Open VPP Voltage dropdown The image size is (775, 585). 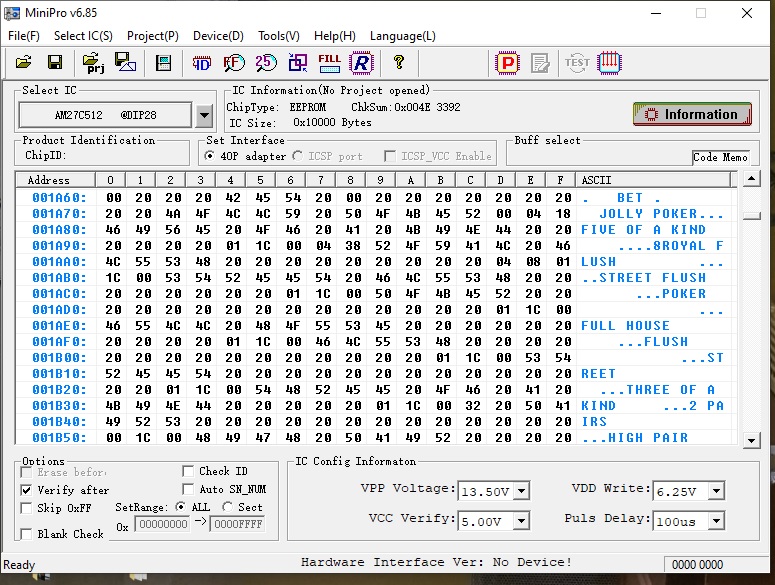coord(521,491)
